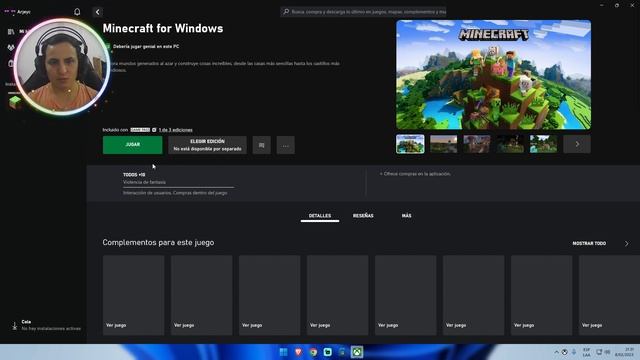Click the icon button next to Elegir edición
640x360 pixels.
262,145
